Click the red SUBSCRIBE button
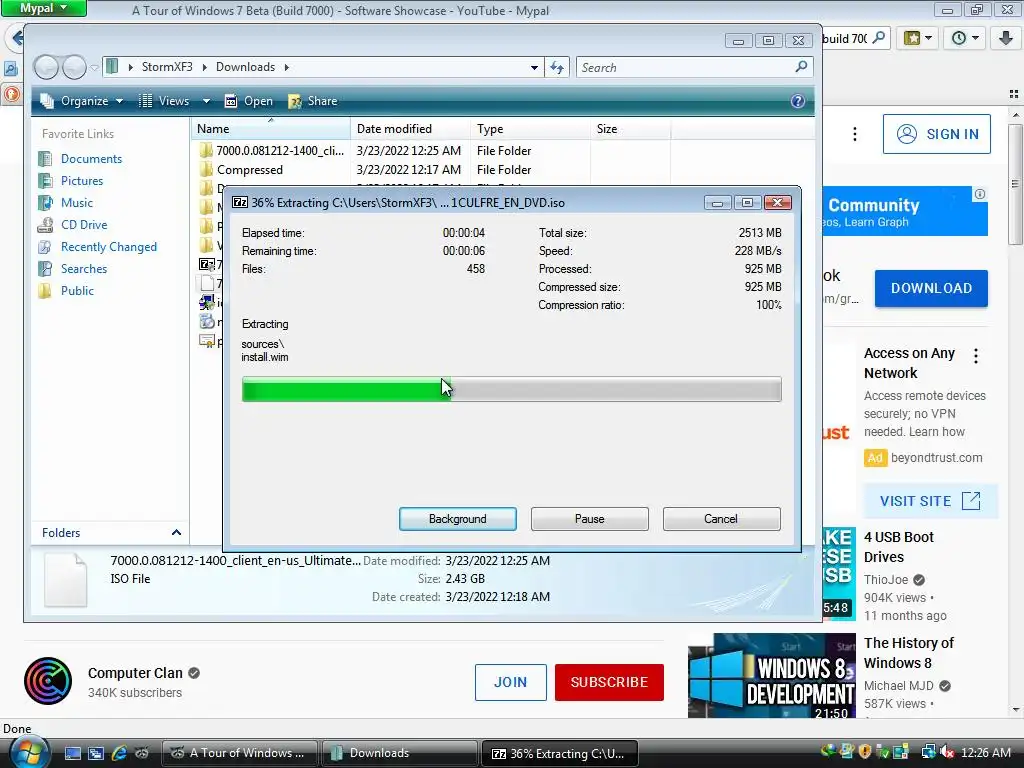This screenshot has height=768, width=1024. coord(609,682)
